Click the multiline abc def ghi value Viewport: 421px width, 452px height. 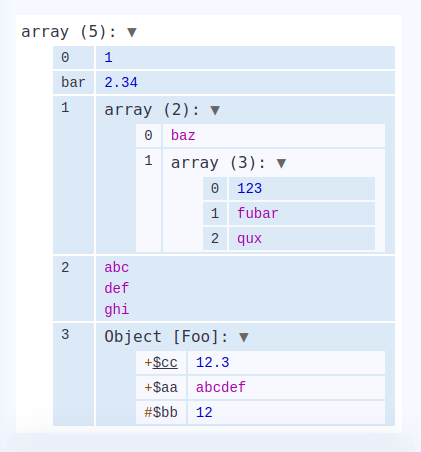(117, 288)
